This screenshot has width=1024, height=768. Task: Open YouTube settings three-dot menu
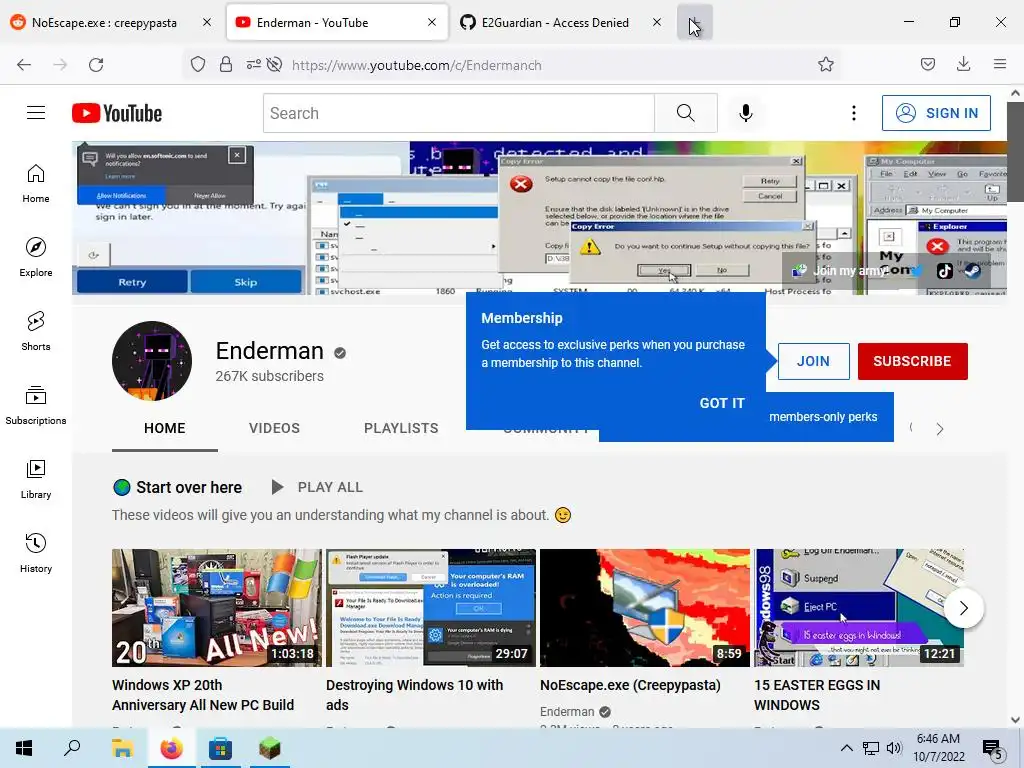[x=854, y=113]
